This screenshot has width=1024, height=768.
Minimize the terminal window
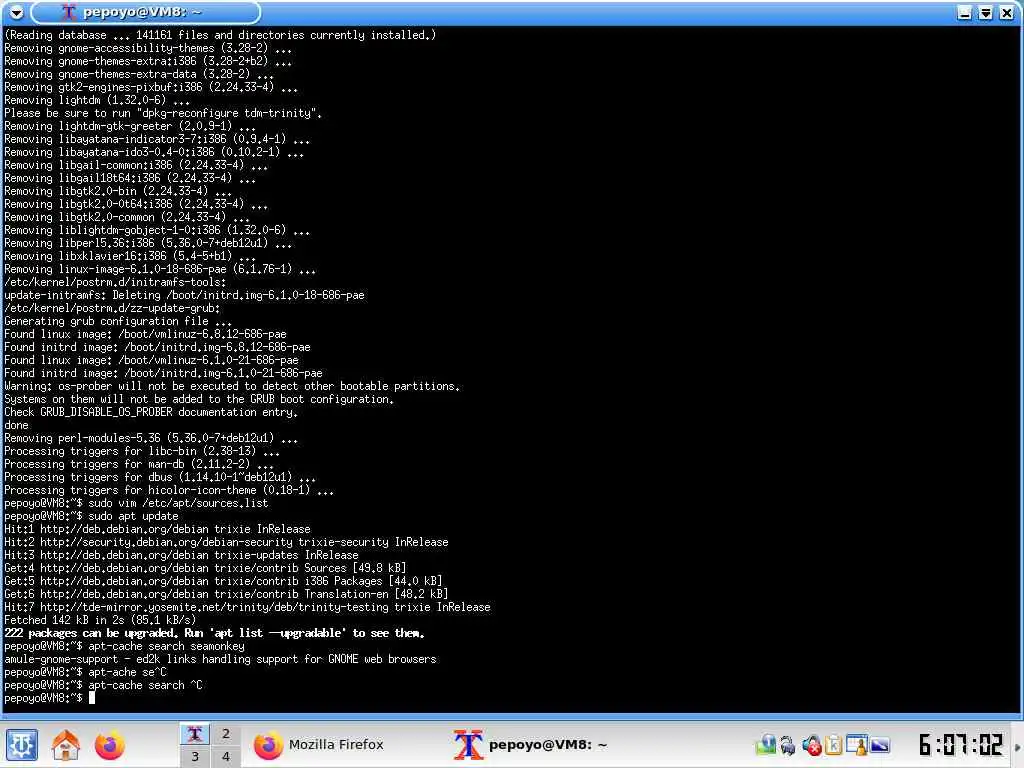click(965, 12)
